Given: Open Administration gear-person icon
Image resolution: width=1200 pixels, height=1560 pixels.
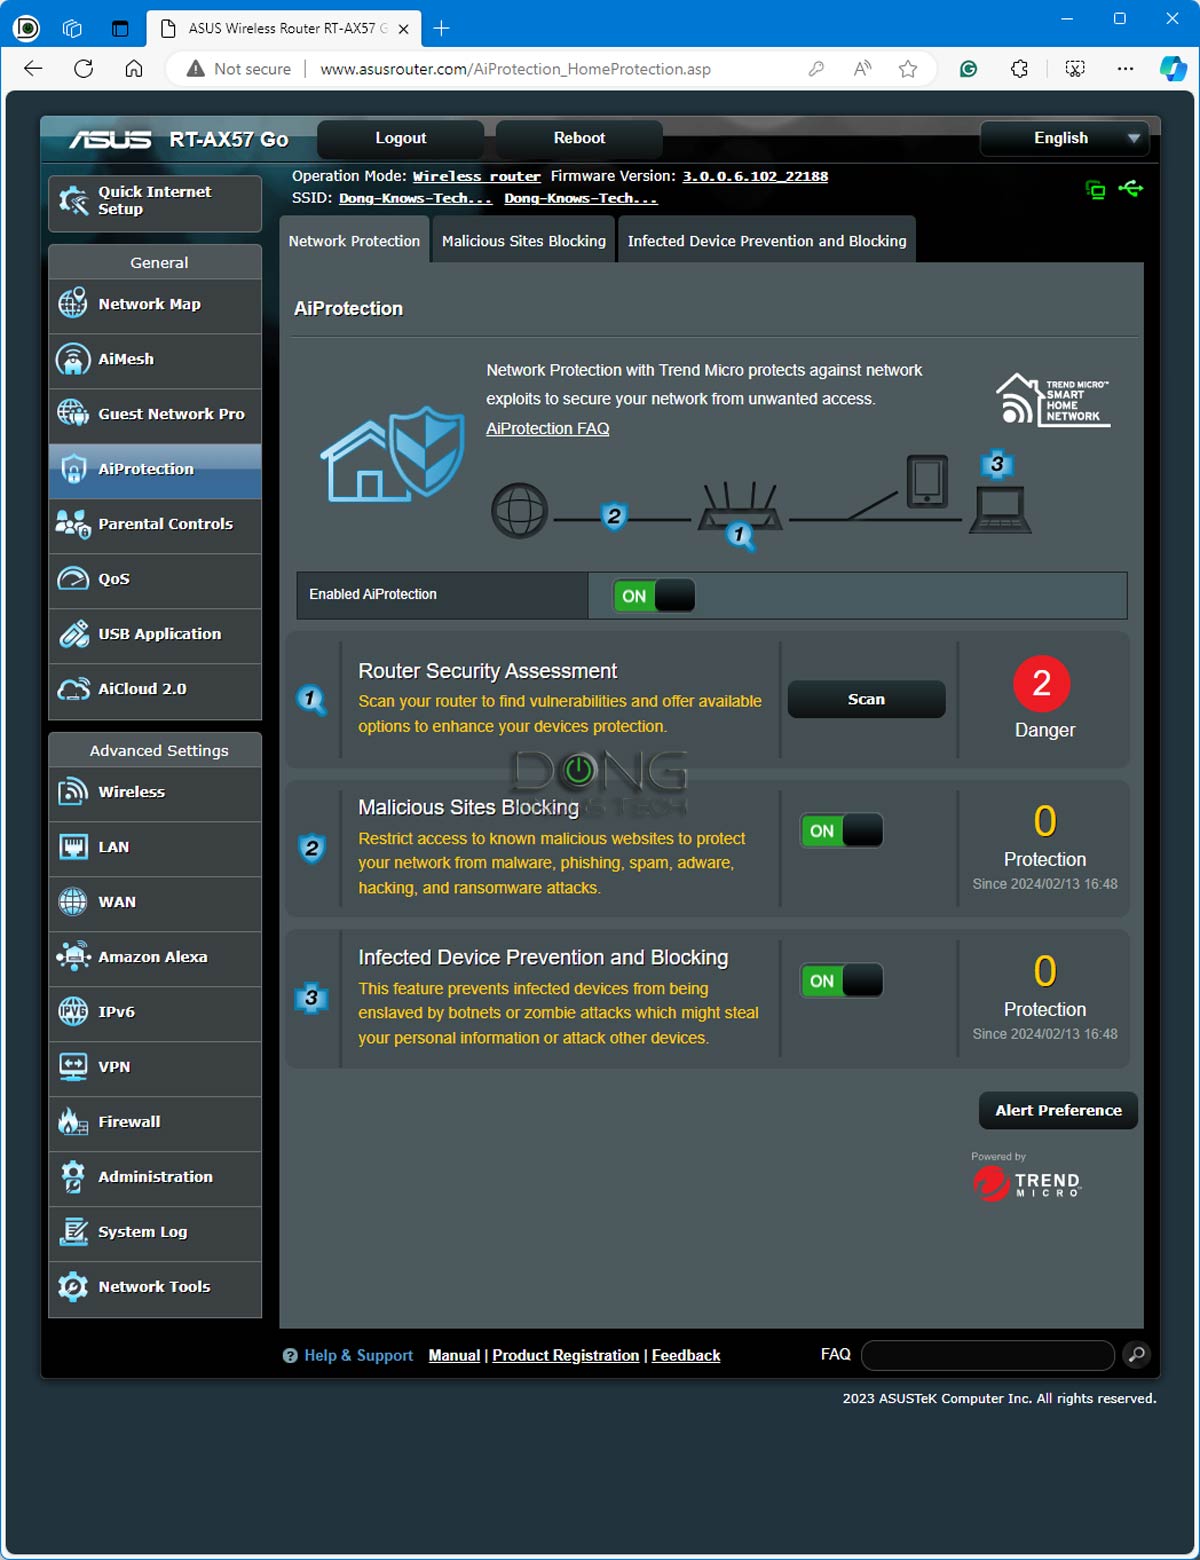Looking at the screenshot, I should pyautogui.click(x=73, y=1177).
